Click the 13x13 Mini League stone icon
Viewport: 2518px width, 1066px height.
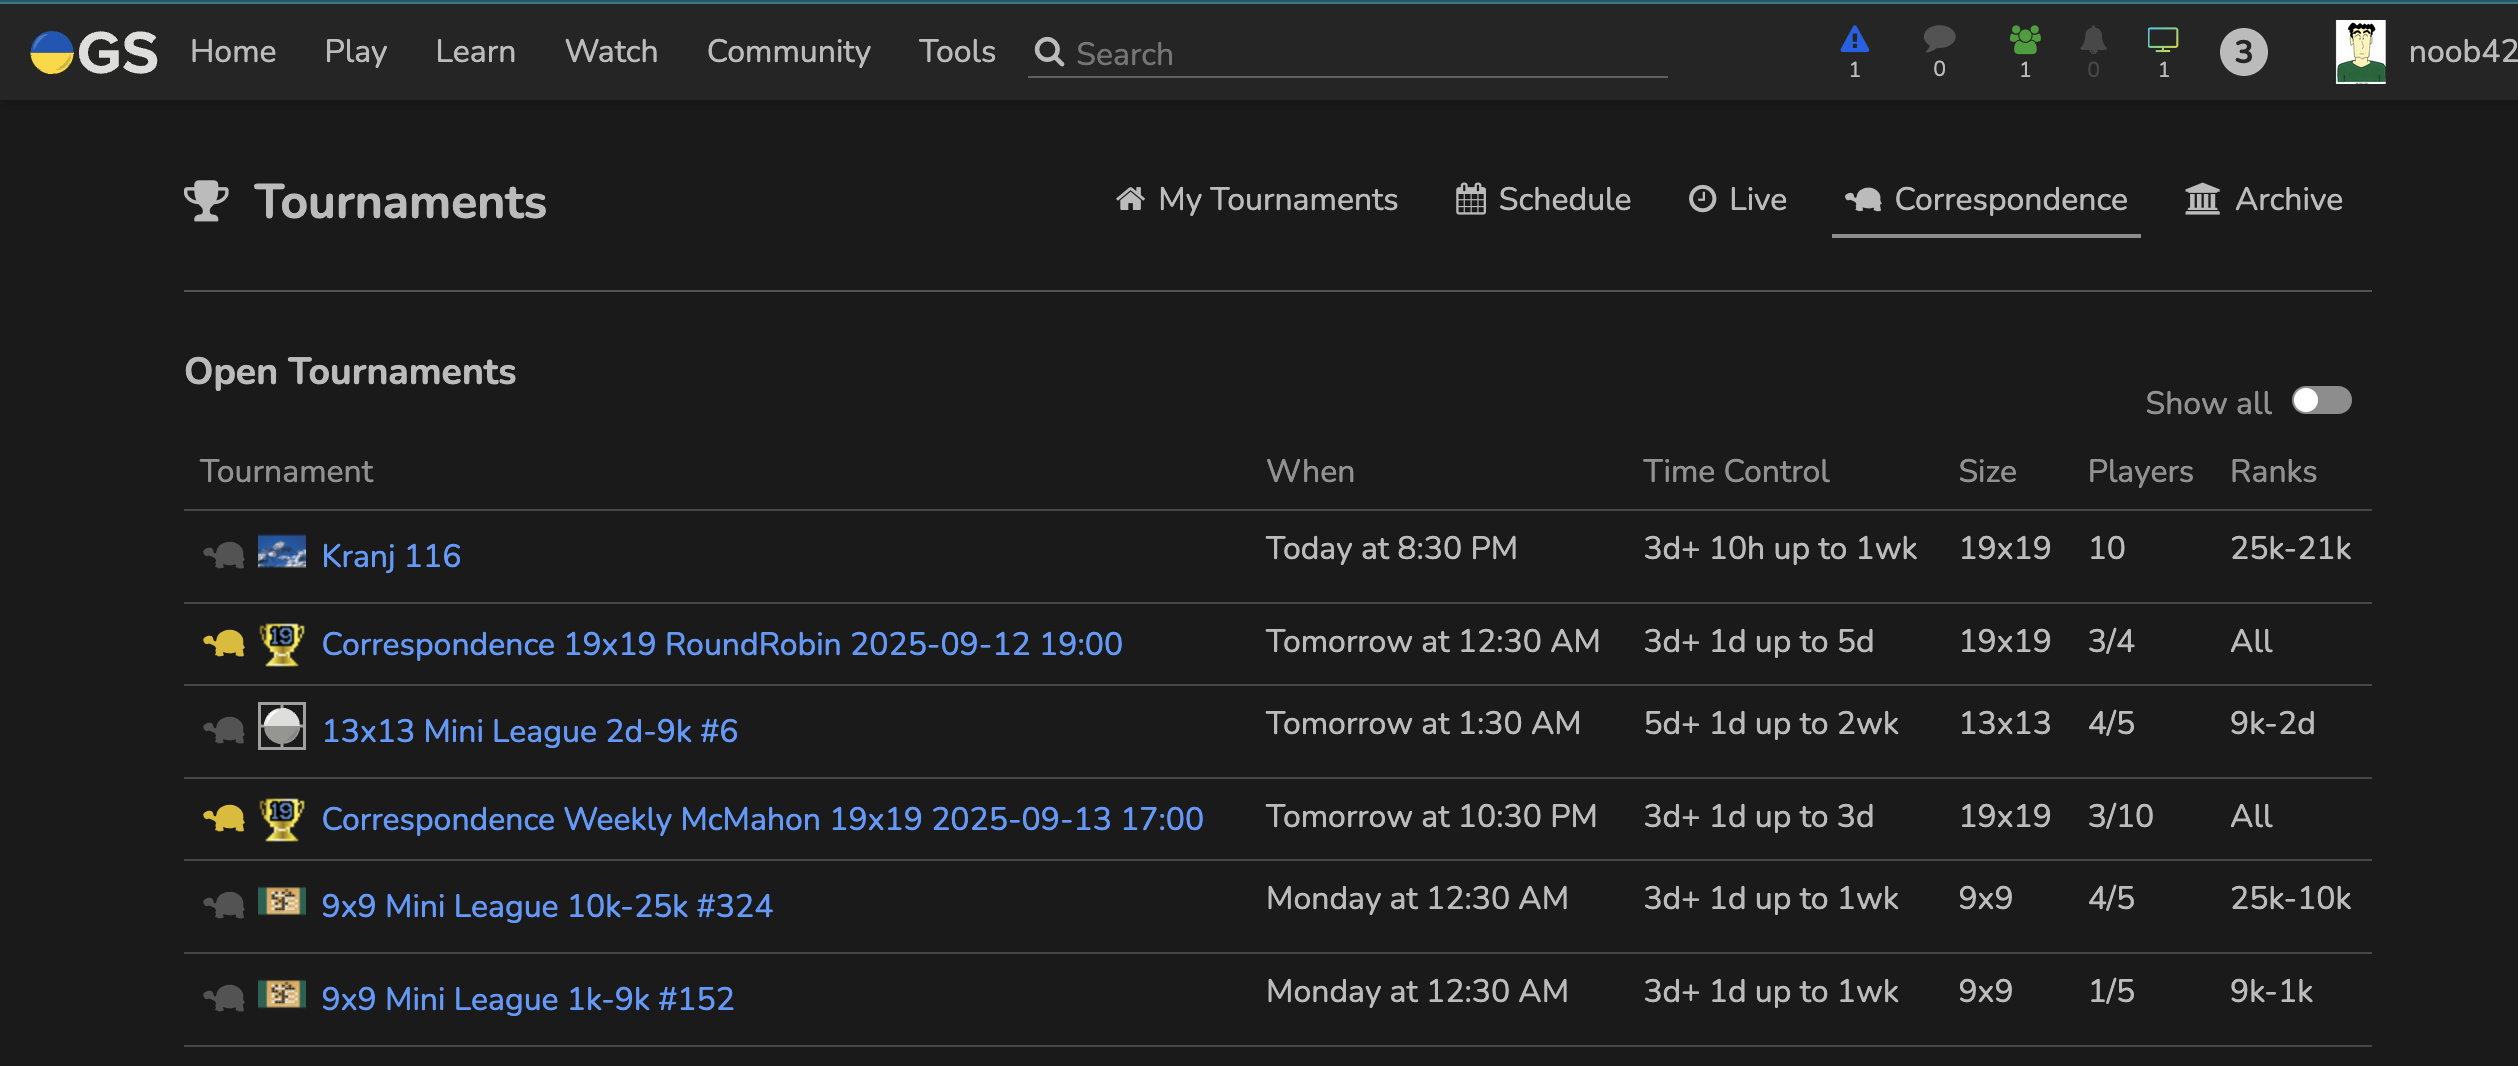tap(282, 727)
